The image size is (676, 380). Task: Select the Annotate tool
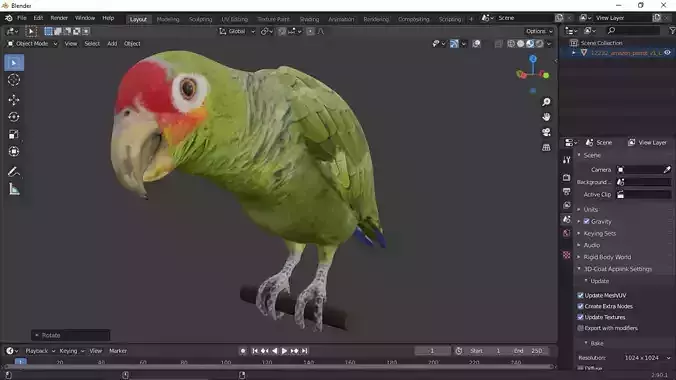click(14, 172)
